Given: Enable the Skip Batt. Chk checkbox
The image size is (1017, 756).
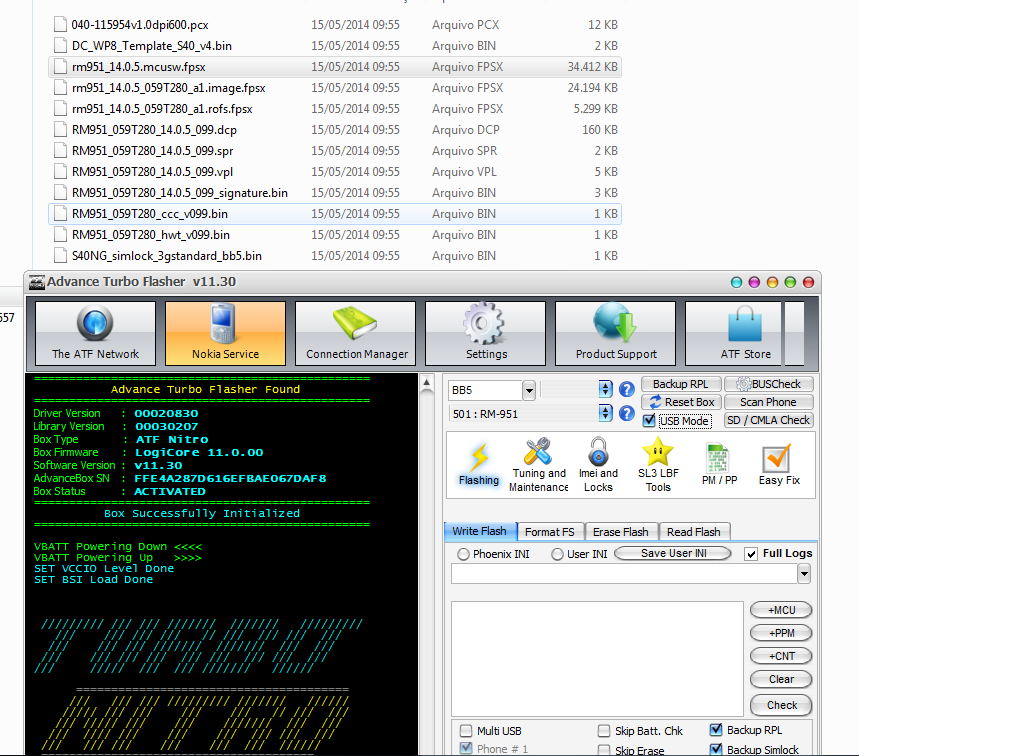Looking at the screenshot, I should pyautogui.click(x=605, y=731).
